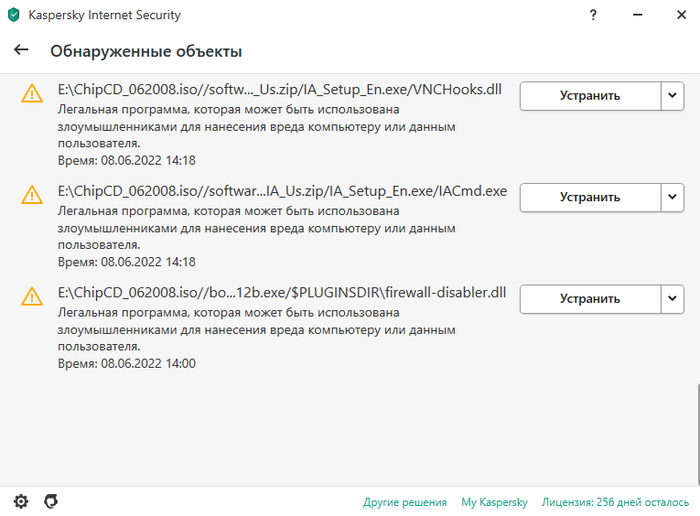Click the help question mark icon
This screenshot has height=516, width=700.
[x=593, y=16]
